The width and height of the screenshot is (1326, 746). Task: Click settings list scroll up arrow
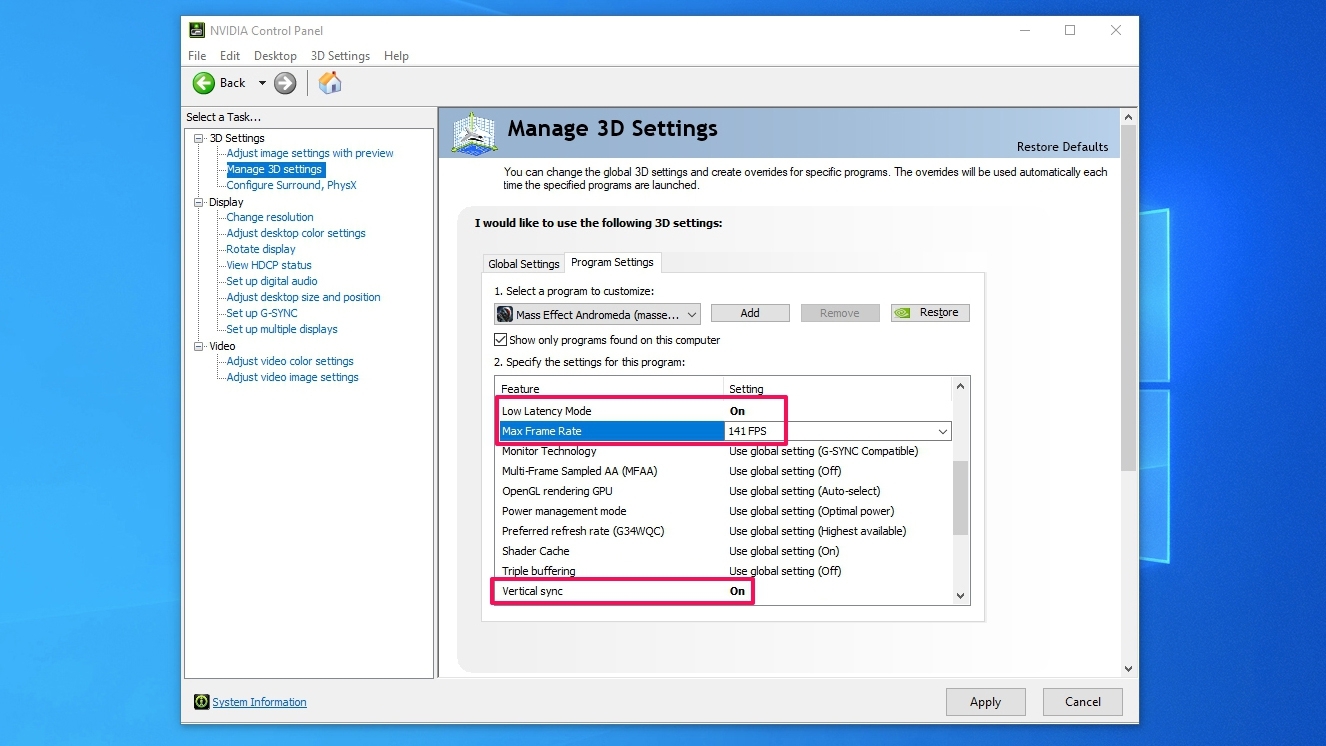coord(961,386)
